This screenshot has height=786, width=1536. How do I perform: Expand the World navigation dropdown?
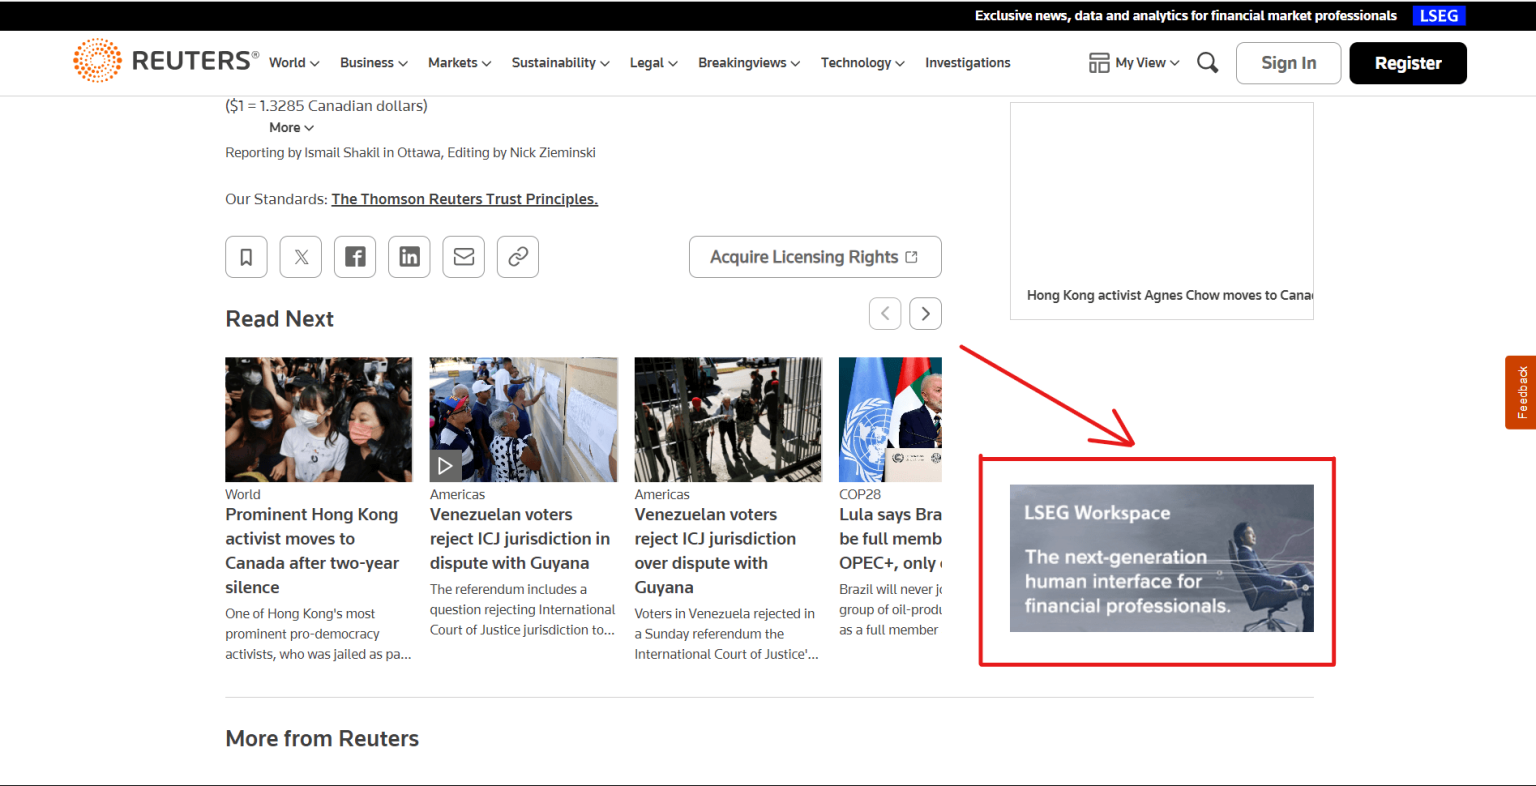[x=293, y=62]
